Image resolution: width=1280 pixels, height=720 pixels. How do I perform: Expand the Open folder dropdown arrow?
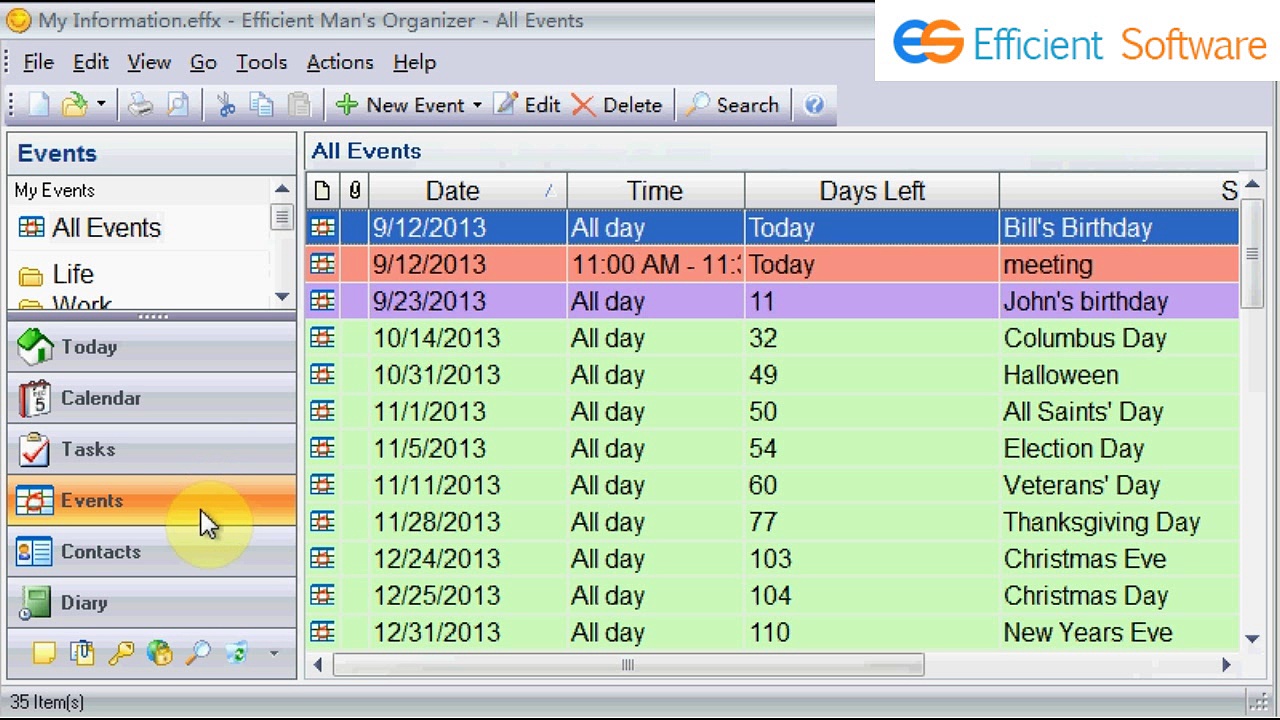(101, 105)
